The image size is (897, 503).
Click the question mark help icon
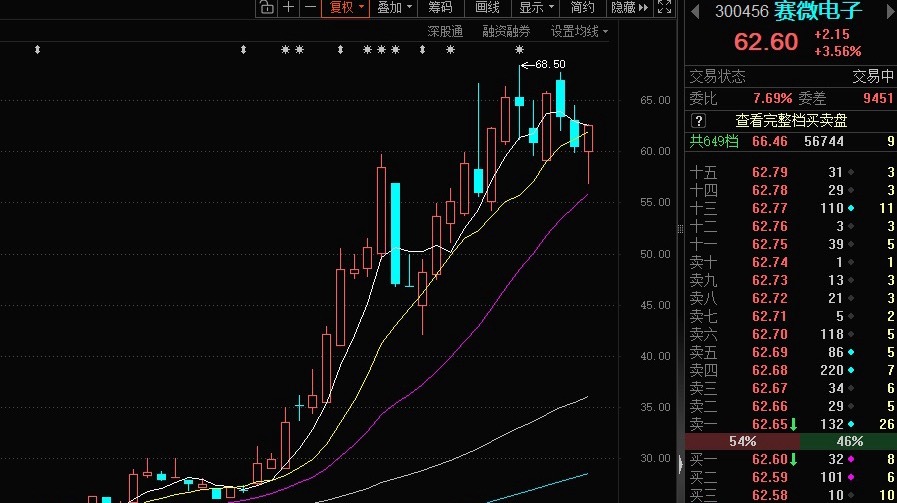698,121
